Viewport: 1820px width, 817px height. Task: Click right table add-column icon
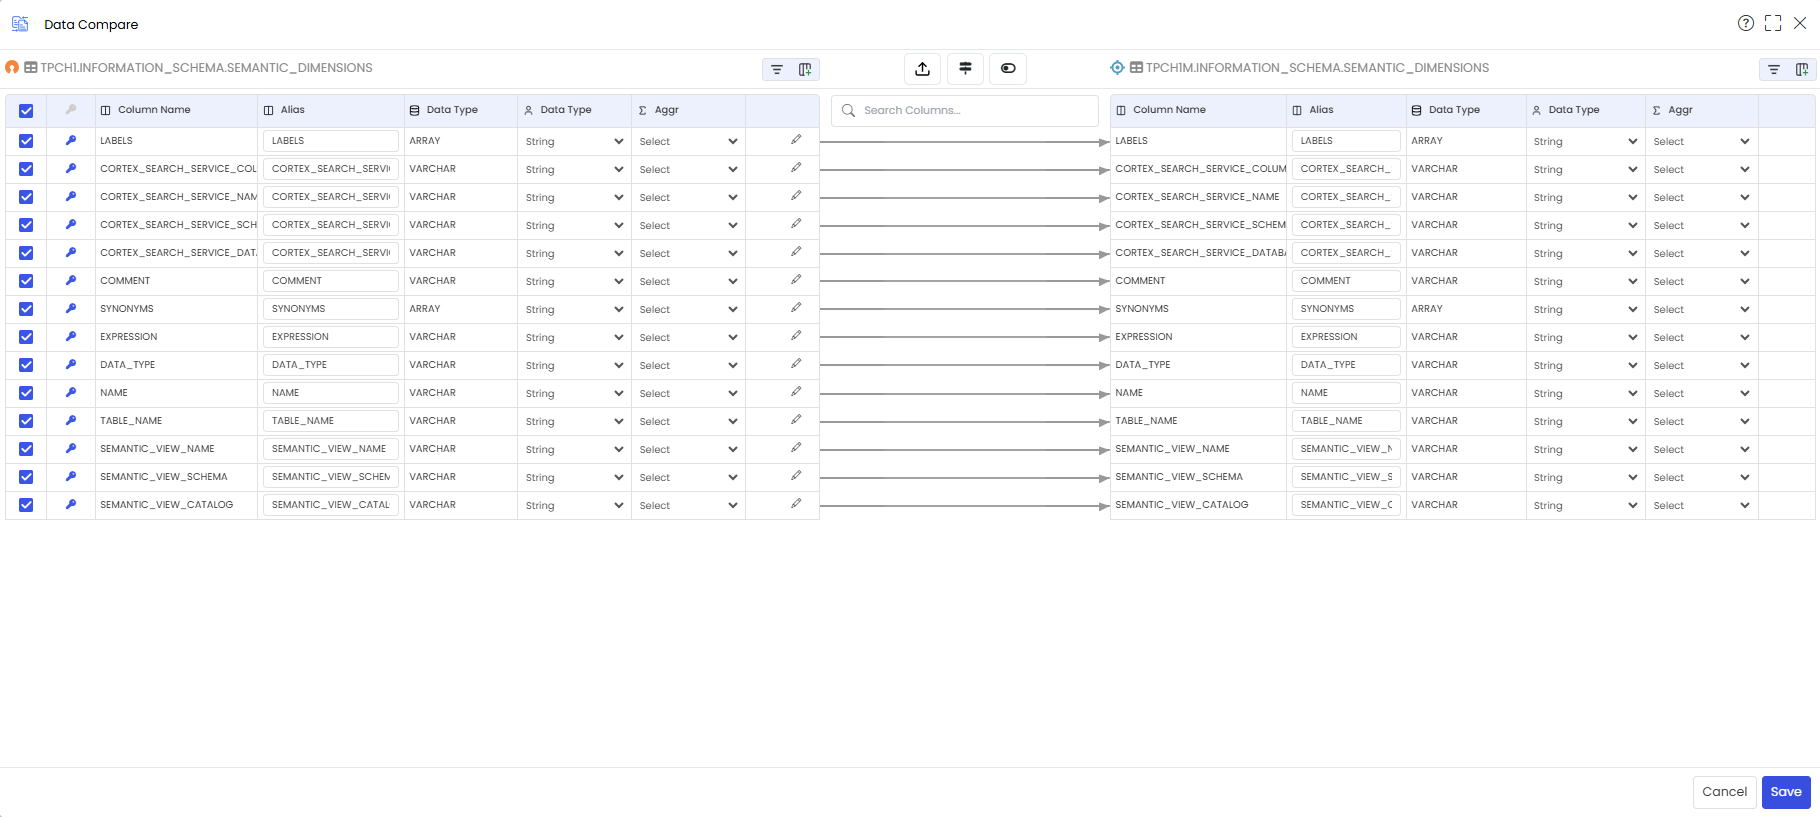click(1802, 69)
